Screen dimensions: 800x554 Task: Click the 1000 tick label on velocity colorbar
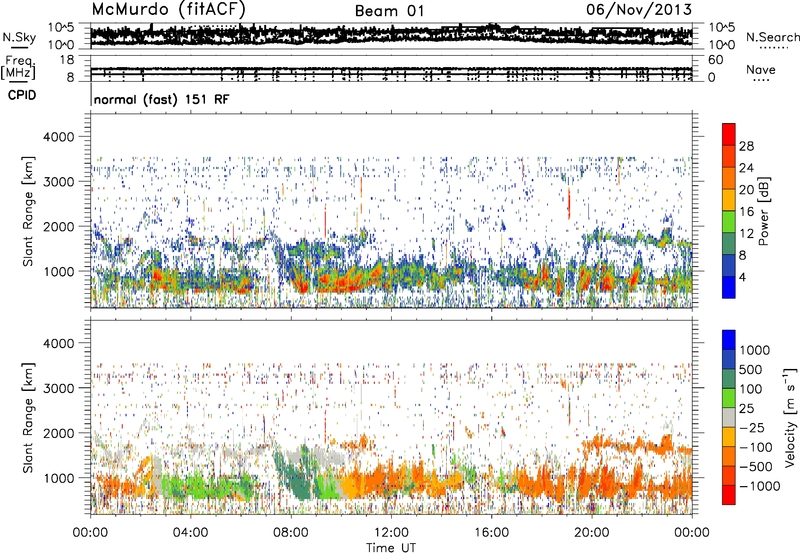tap(755, 350)
